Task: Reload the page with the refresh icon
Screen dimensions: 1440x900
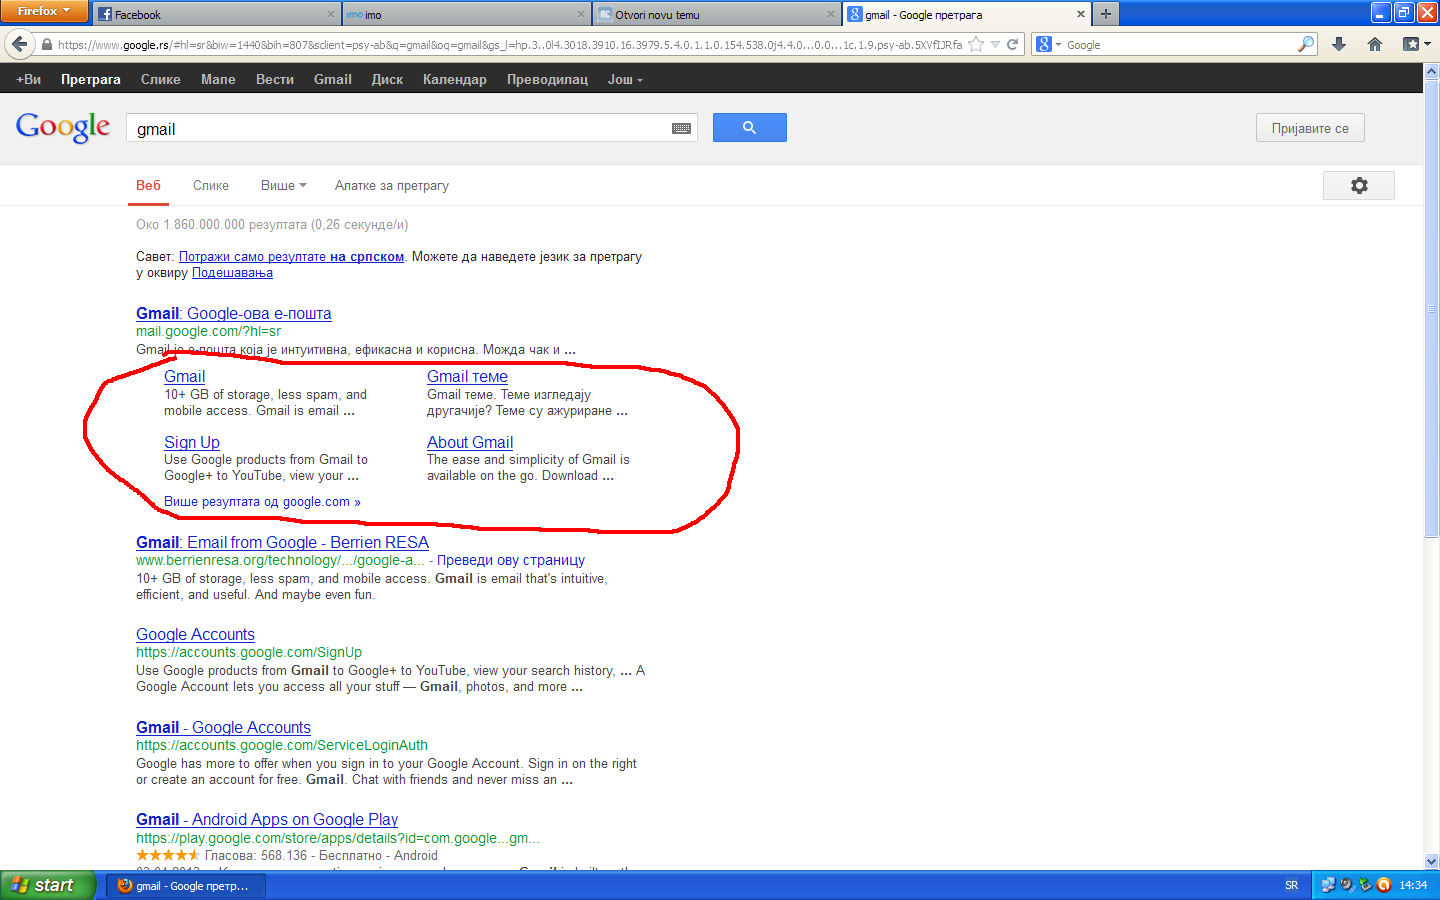Action: click(x=1012, y=44)
